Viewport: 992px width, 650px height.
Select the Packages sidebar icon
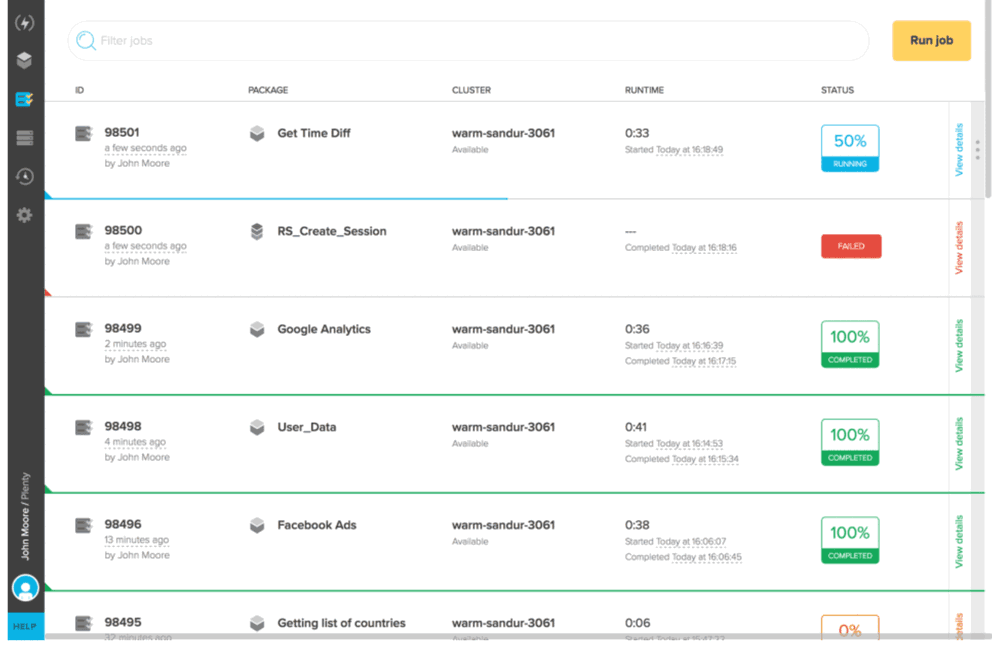click(24, 60)
